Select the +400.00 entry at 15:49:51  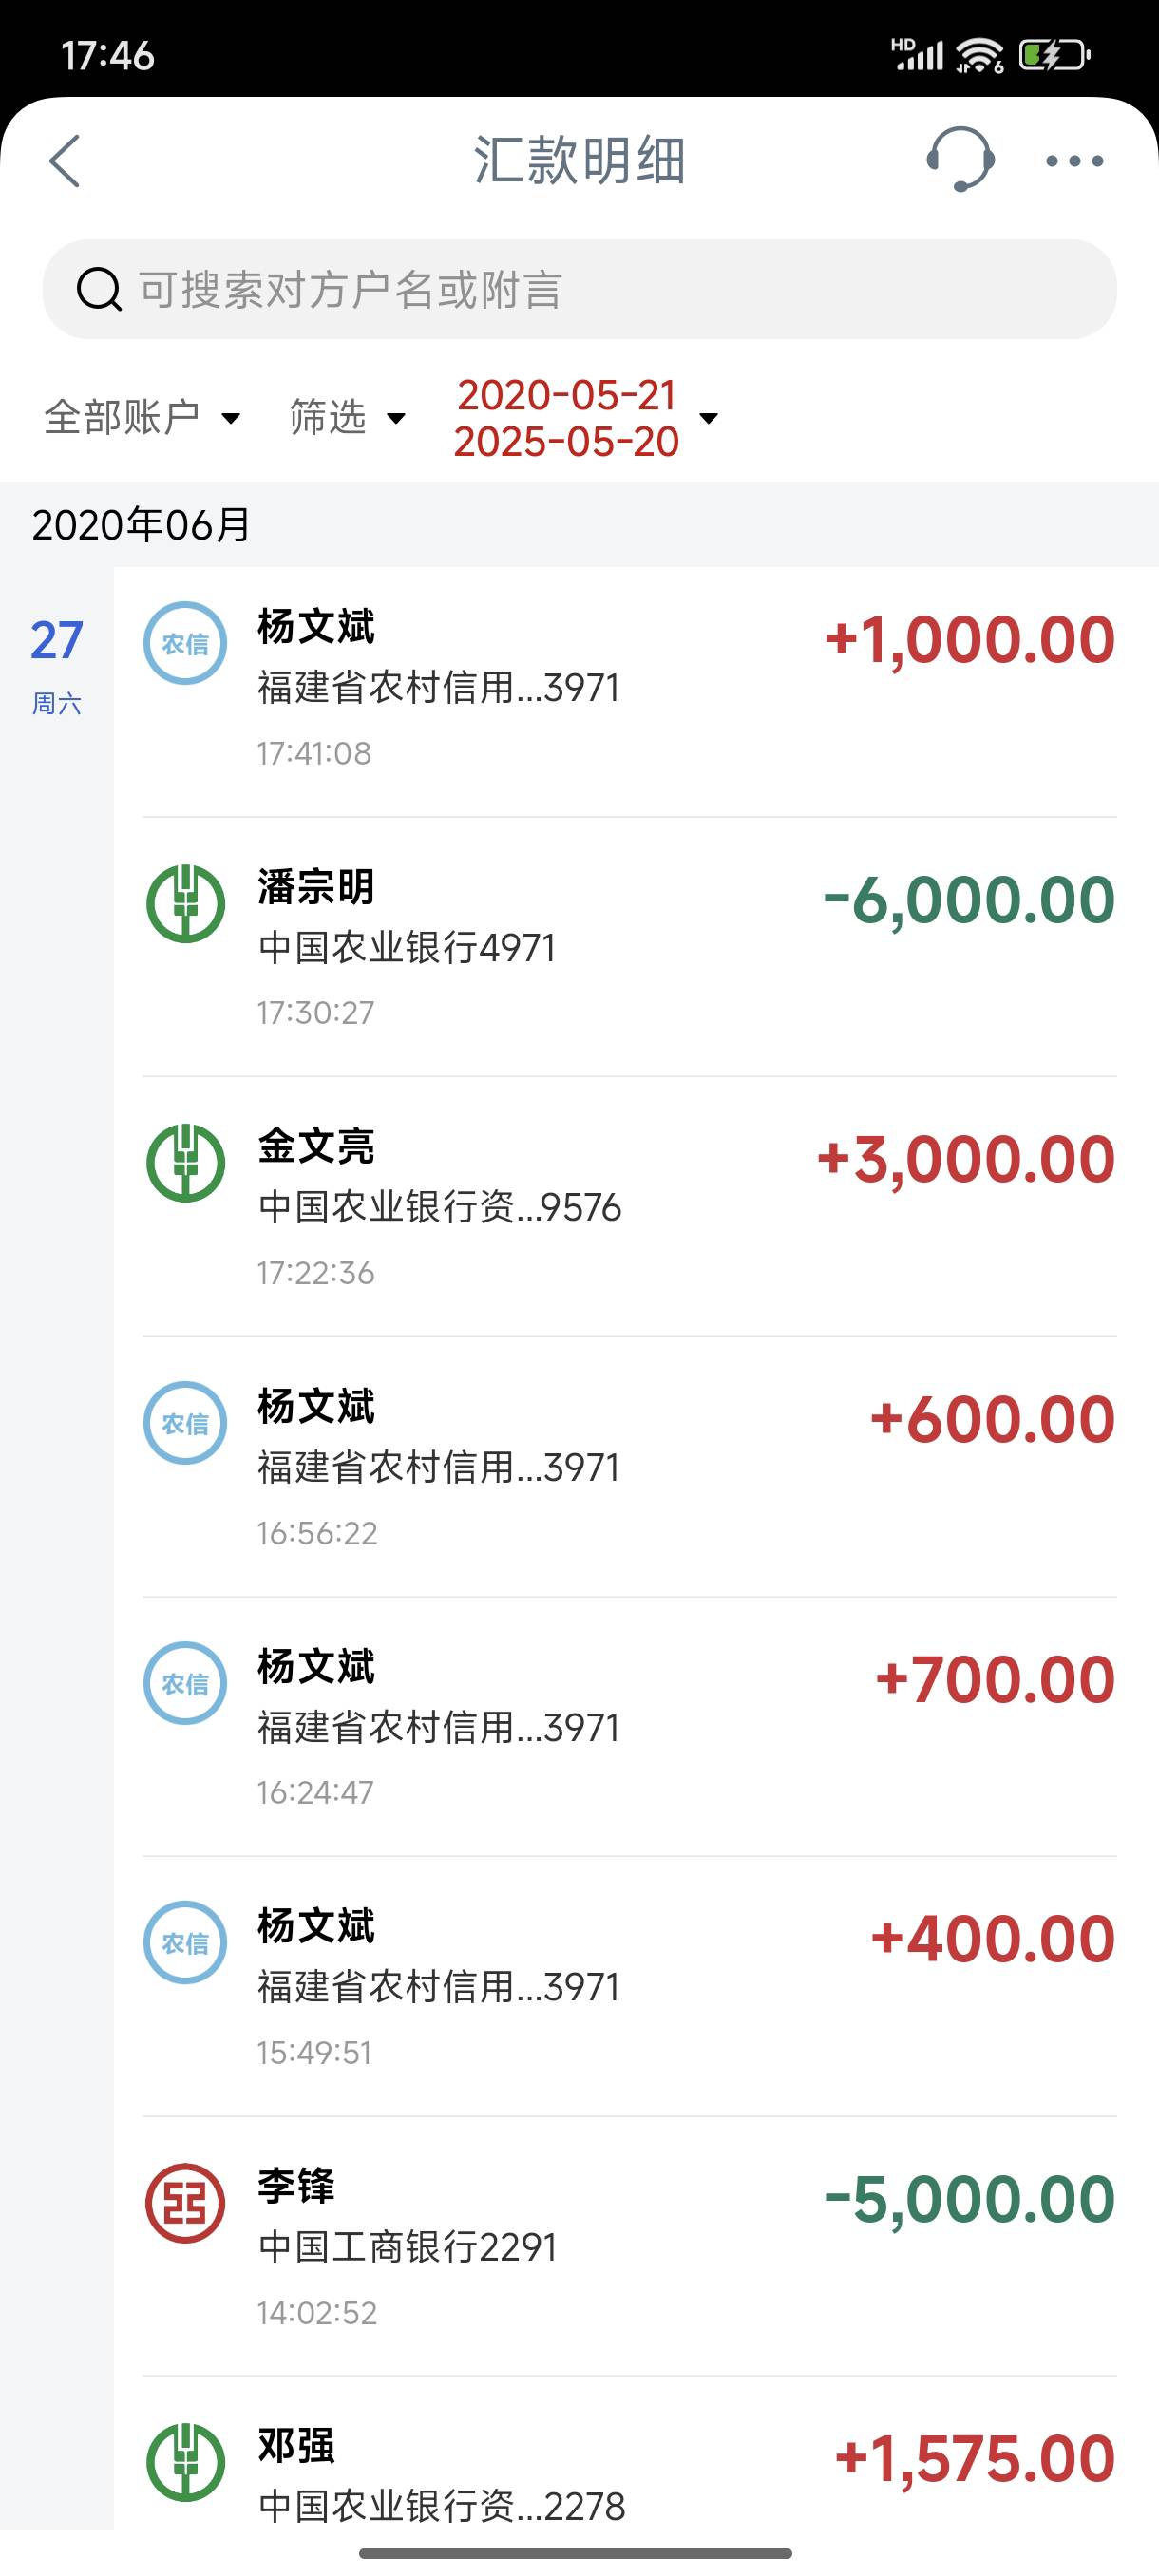(629, 1987)
